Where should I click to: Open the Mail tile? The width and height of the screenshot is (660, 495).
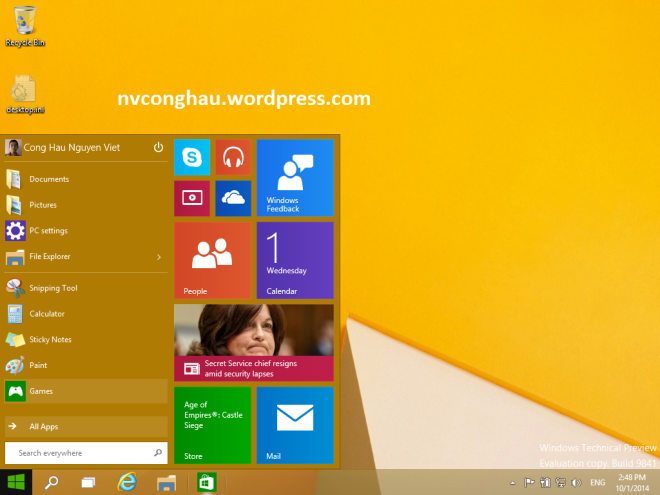[295, 425]
